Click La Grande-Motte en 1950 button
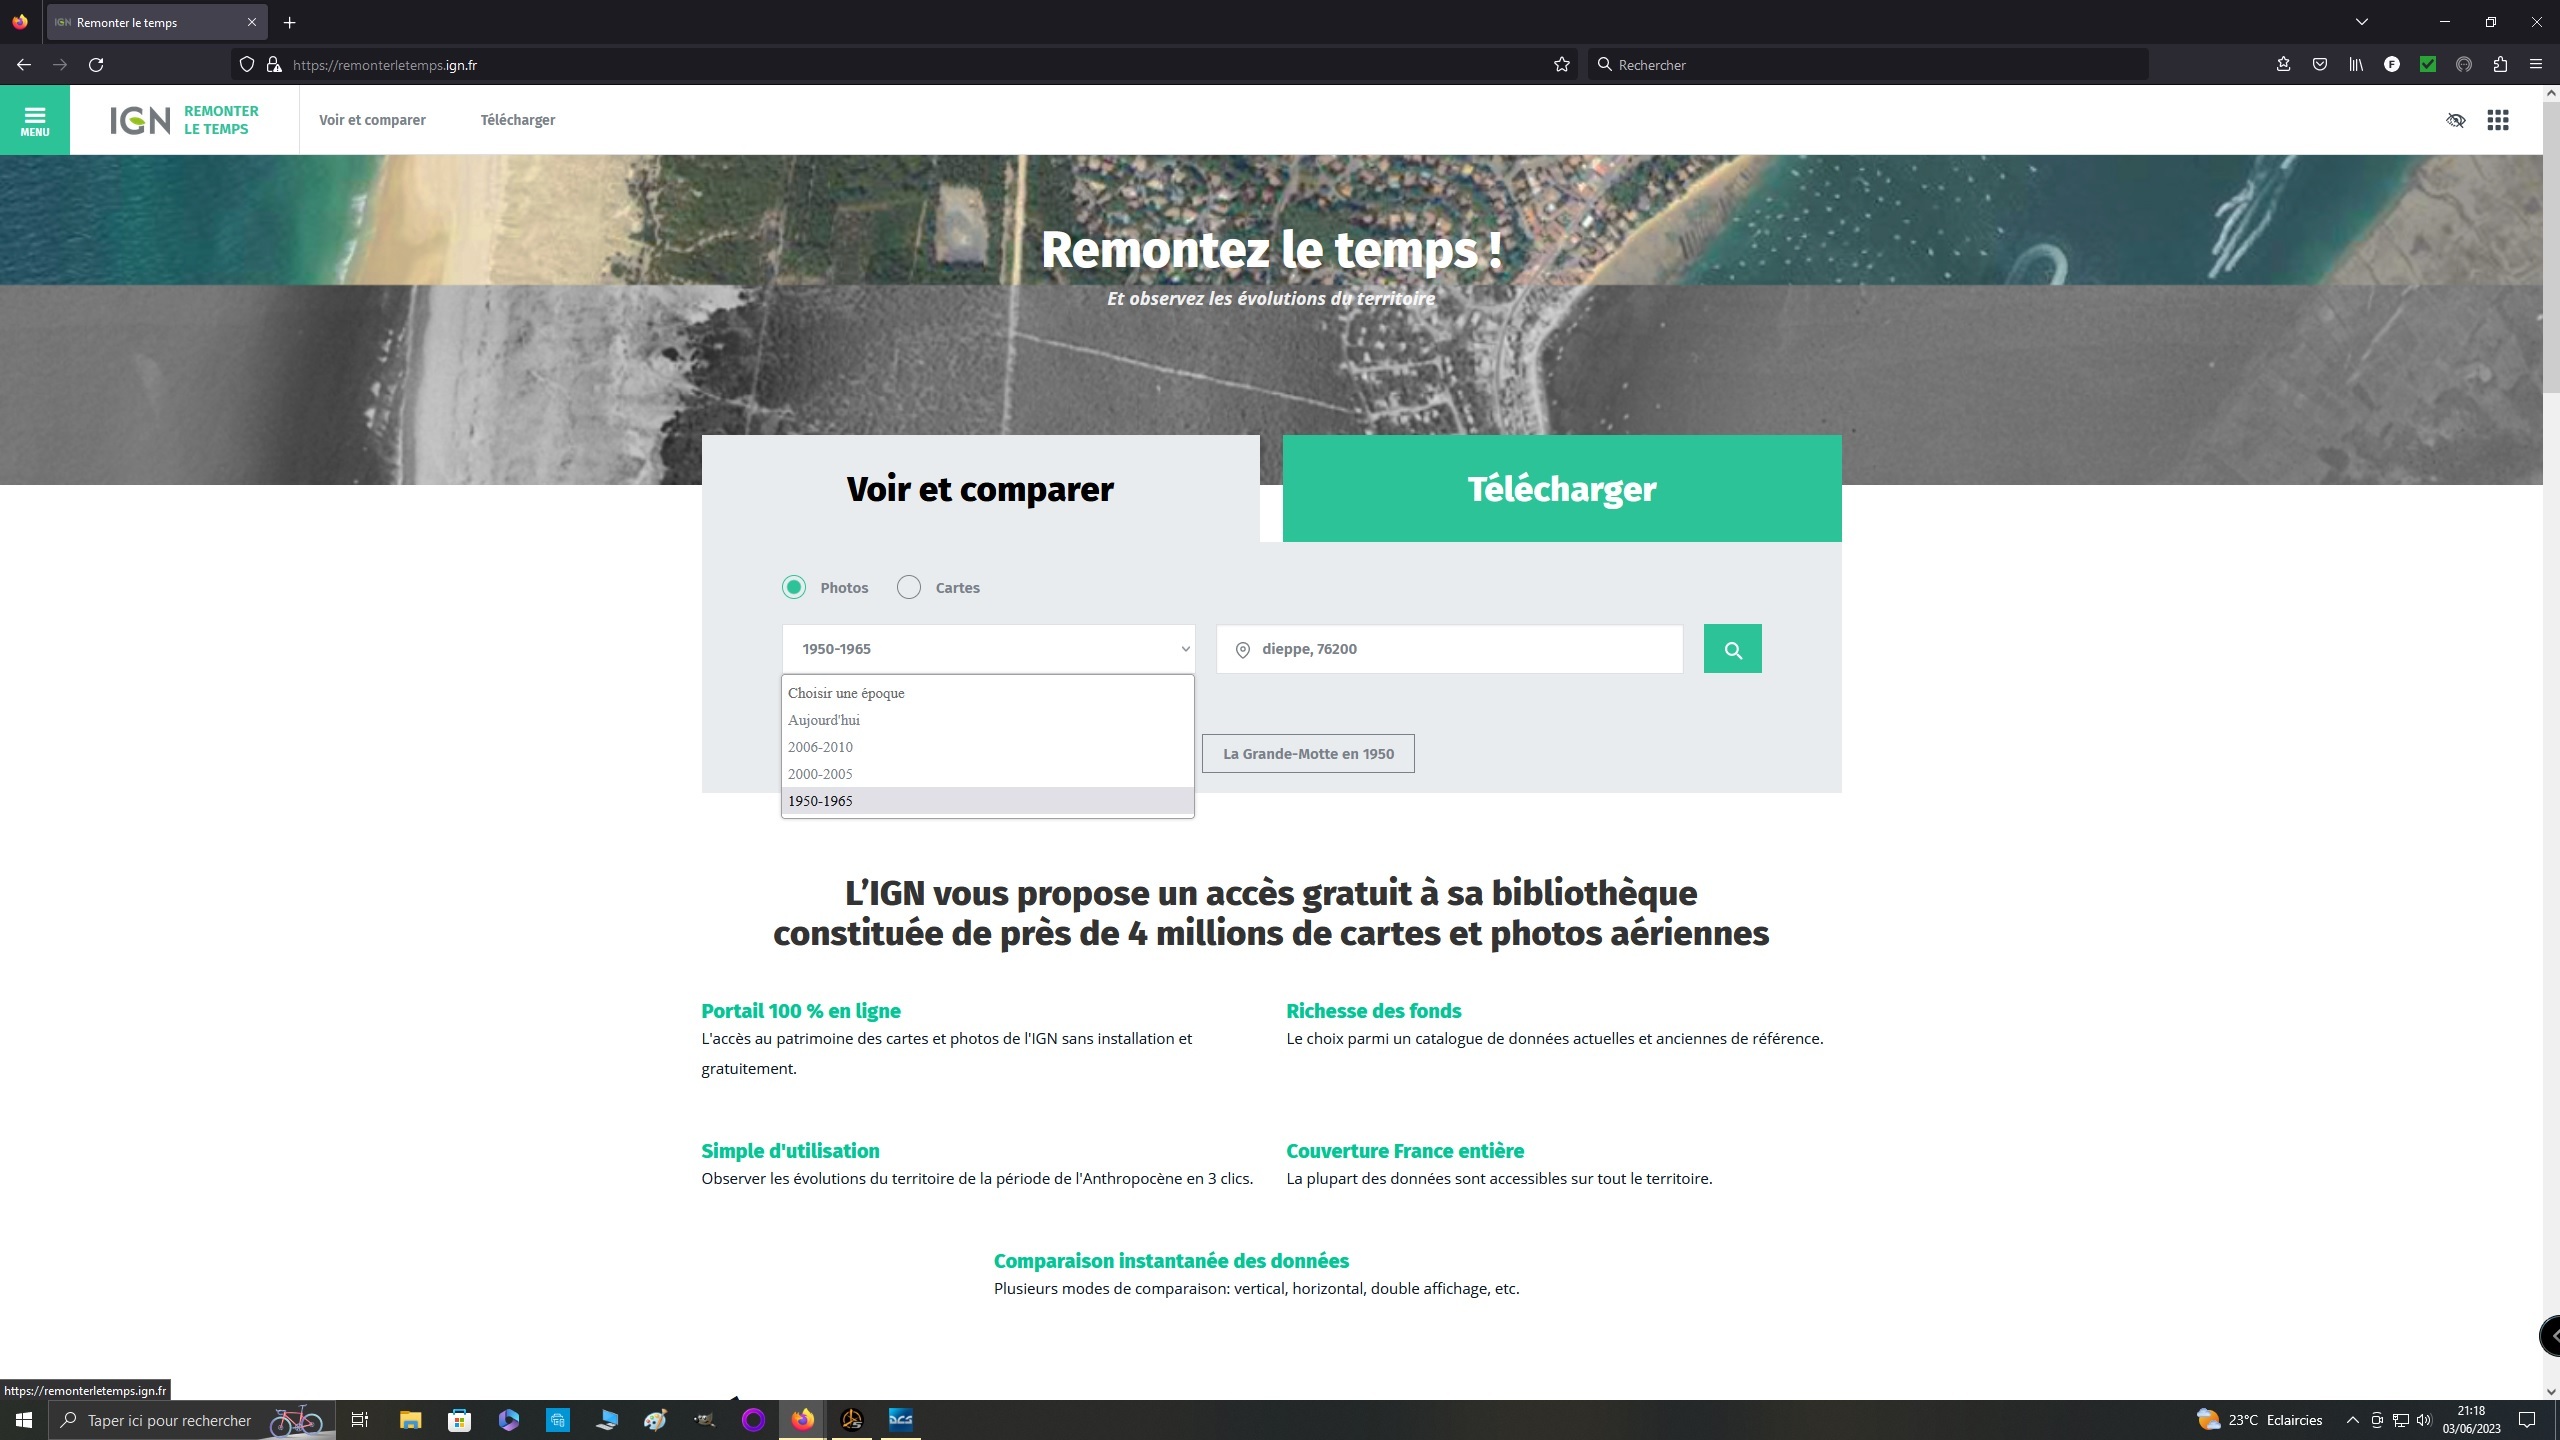The image size is (2560, 1440). [1308, 754]
